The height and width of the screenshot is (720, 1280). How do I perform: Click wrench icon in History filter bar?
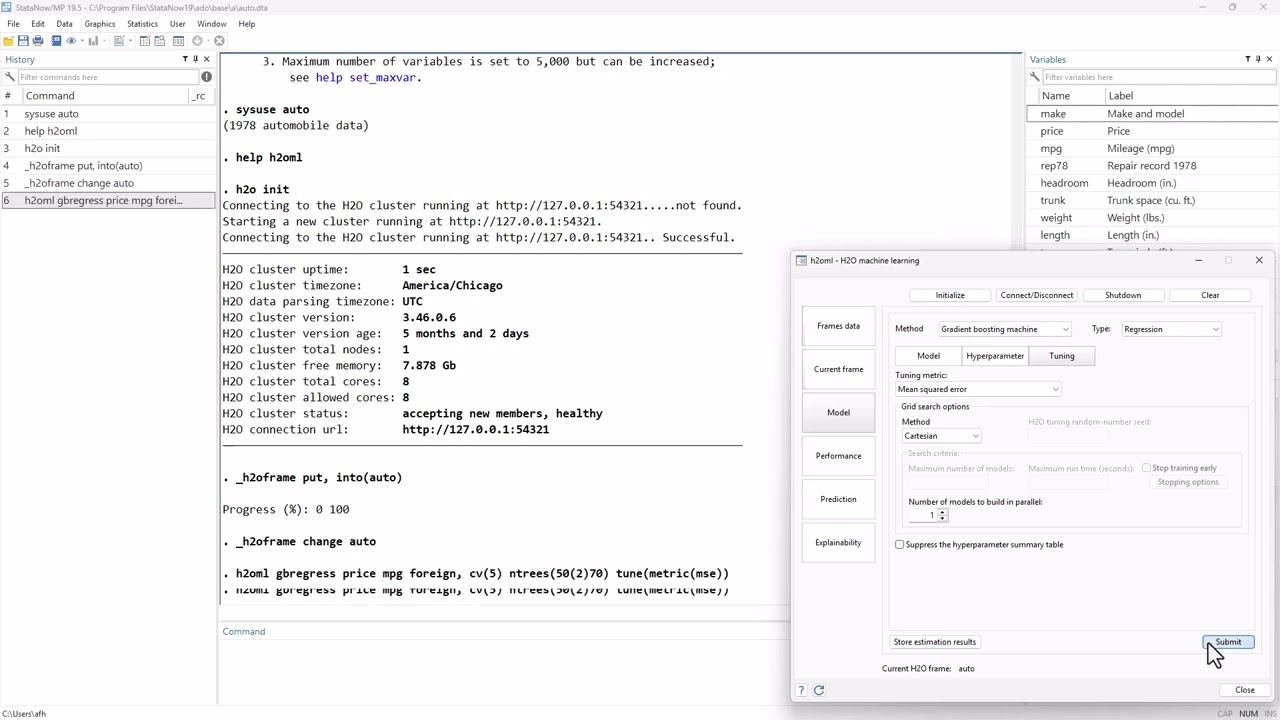pyautogui.click(x=9, y=77)
